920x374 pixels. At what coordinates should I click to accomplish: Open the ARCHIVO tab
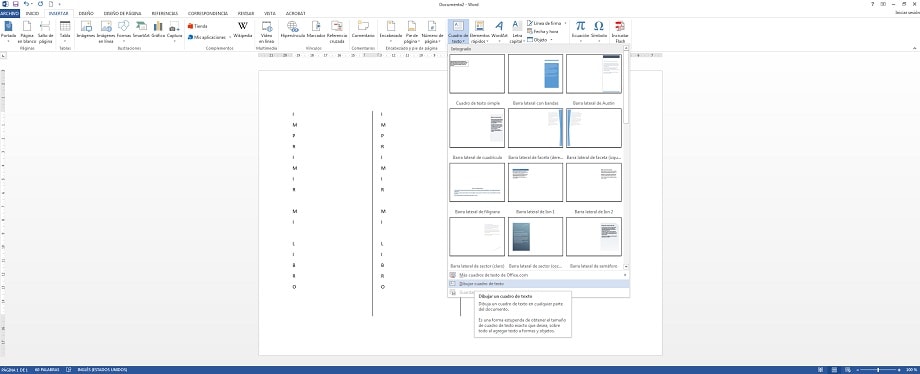tap(10, 13)
